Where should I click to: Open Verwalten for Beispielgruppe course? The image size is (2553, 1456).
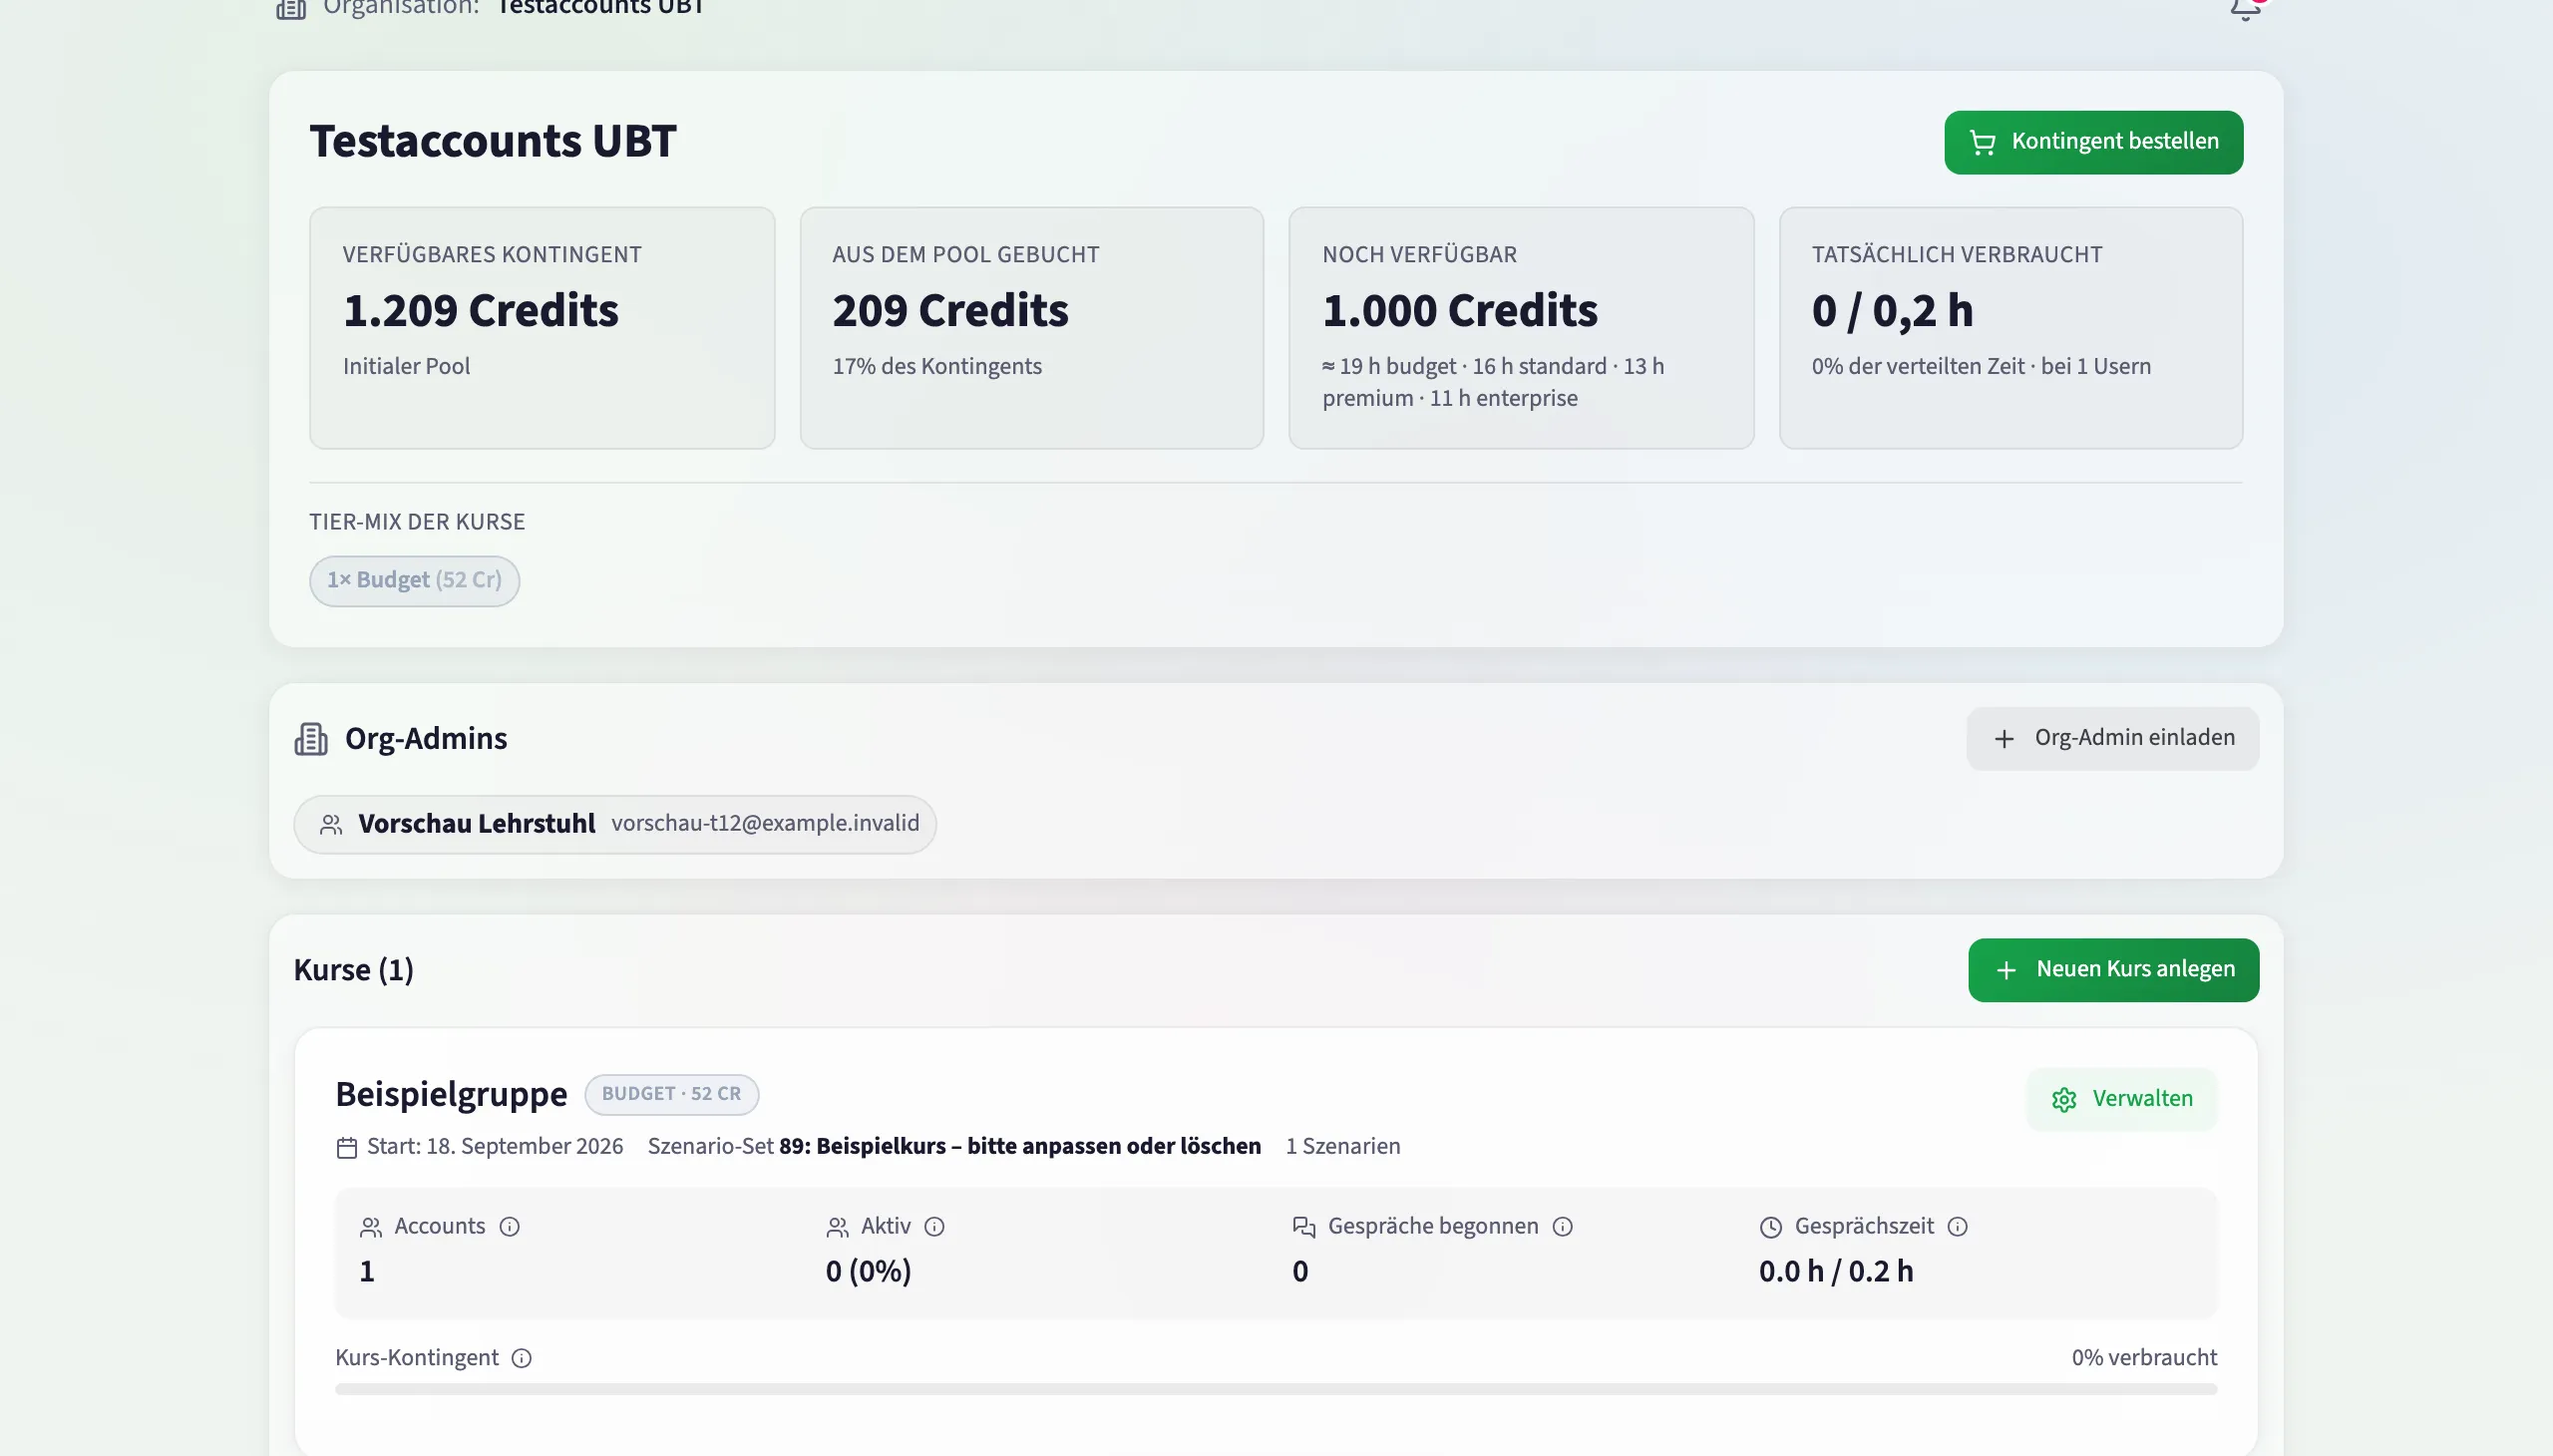pyautogui.click(x=2122, y=1099)
